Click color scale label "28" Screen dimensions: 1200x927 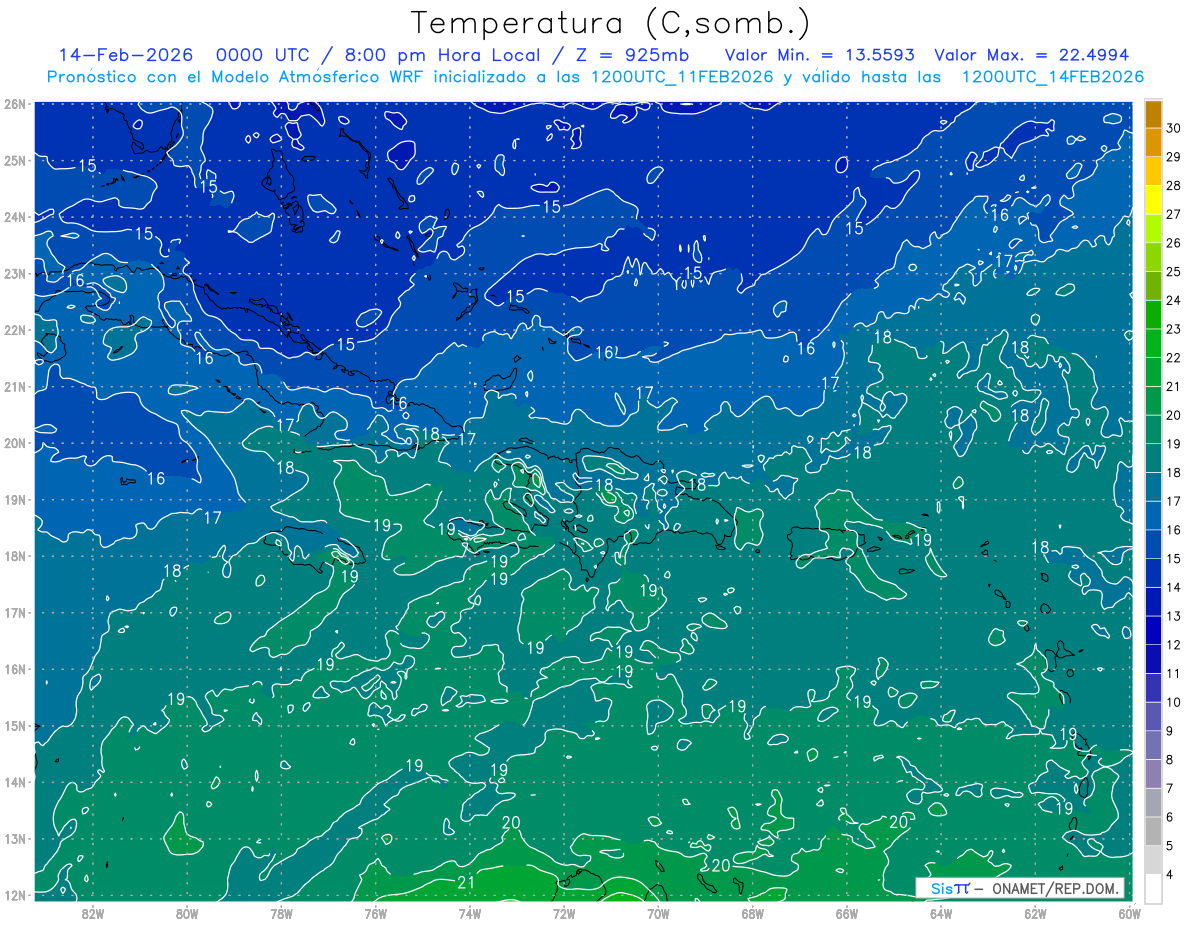tap(1174, 186)
